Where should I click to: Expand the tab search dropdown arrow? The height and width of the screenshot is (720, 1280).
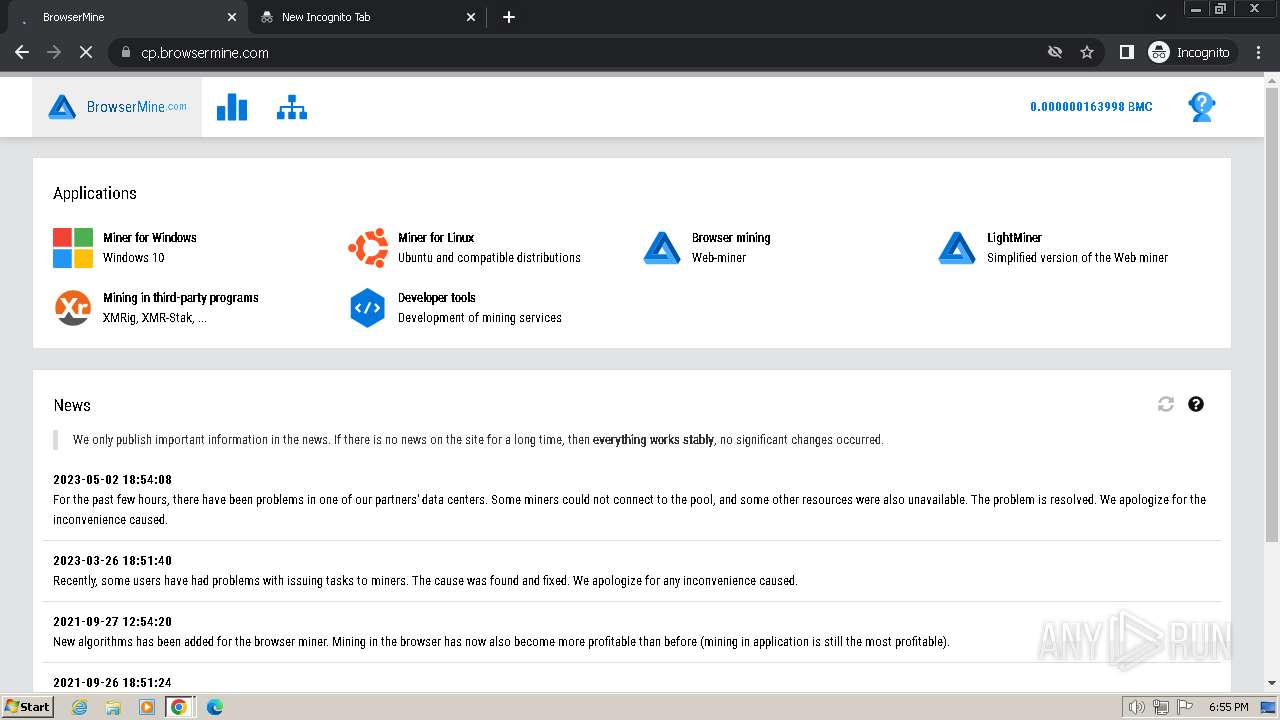[1161, 17]
